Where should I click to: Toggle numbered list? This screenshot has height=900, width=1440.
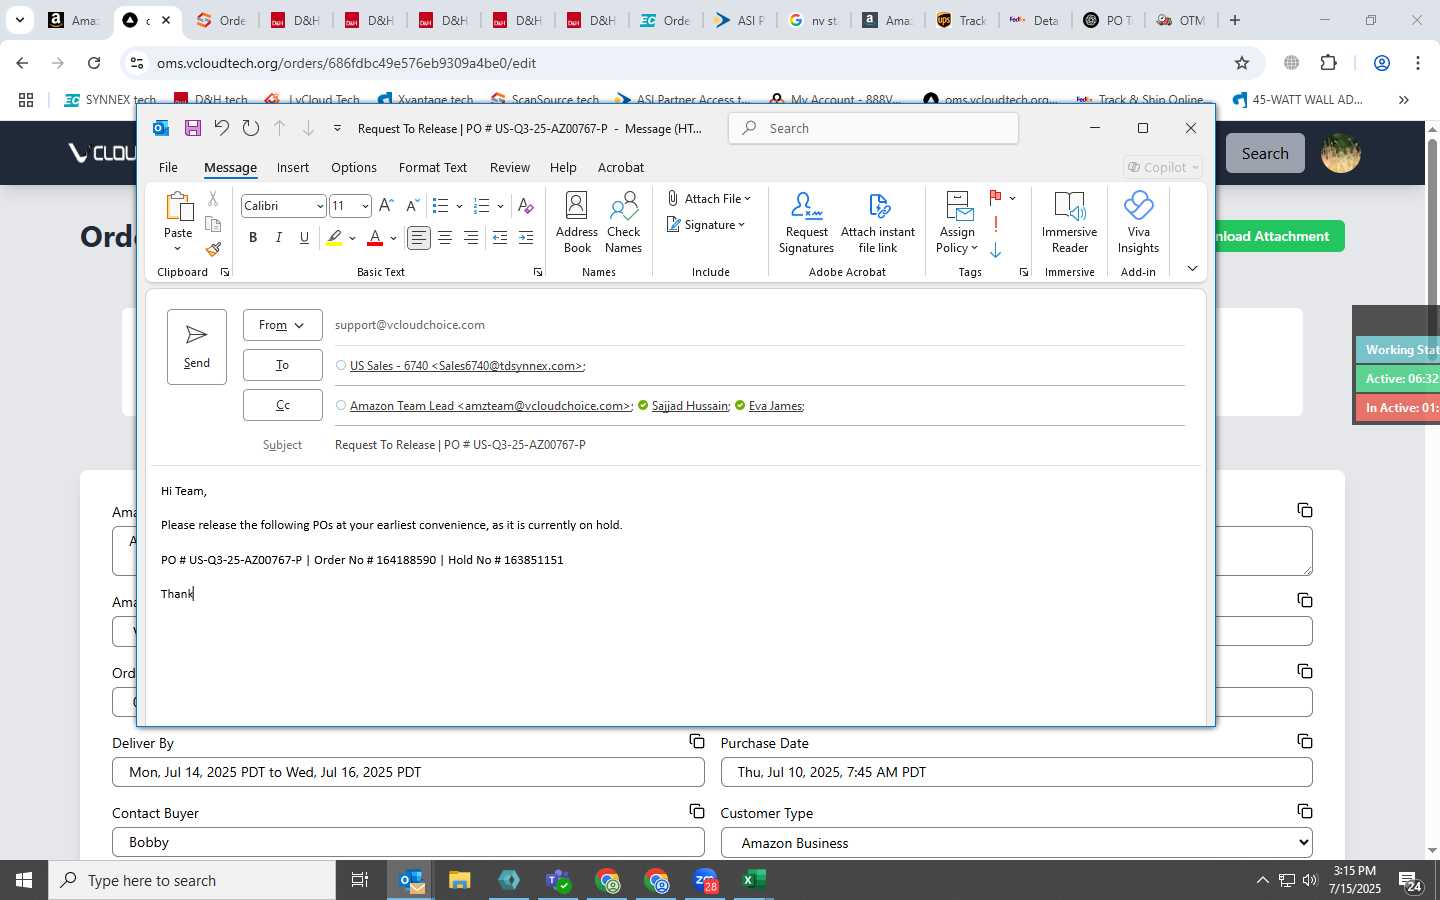(482, 206)
